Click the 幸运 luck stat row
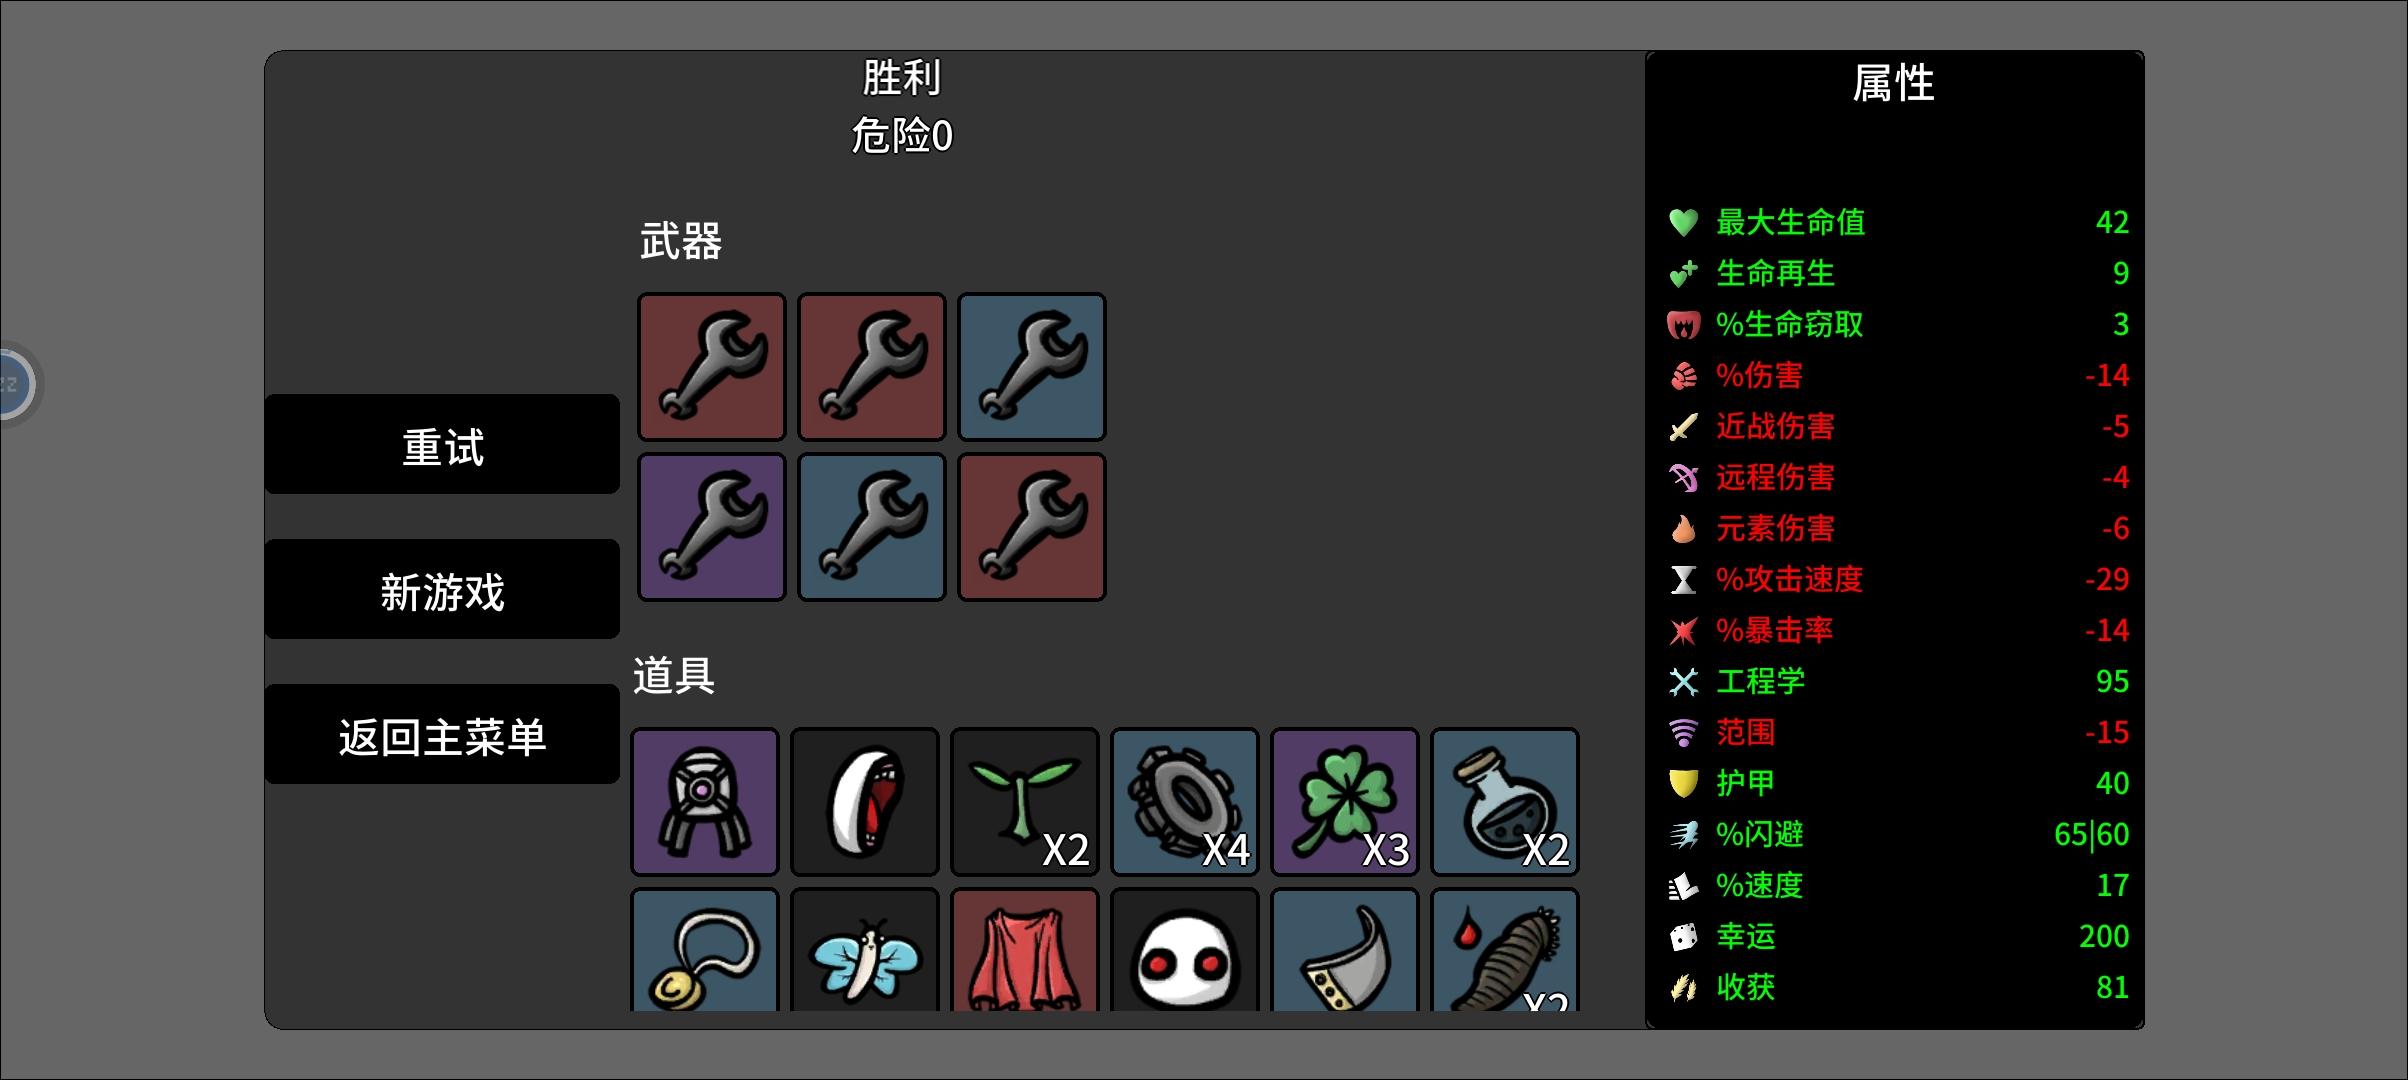The width and height of the screenshot is (2408, 1080). [1898, 936]
